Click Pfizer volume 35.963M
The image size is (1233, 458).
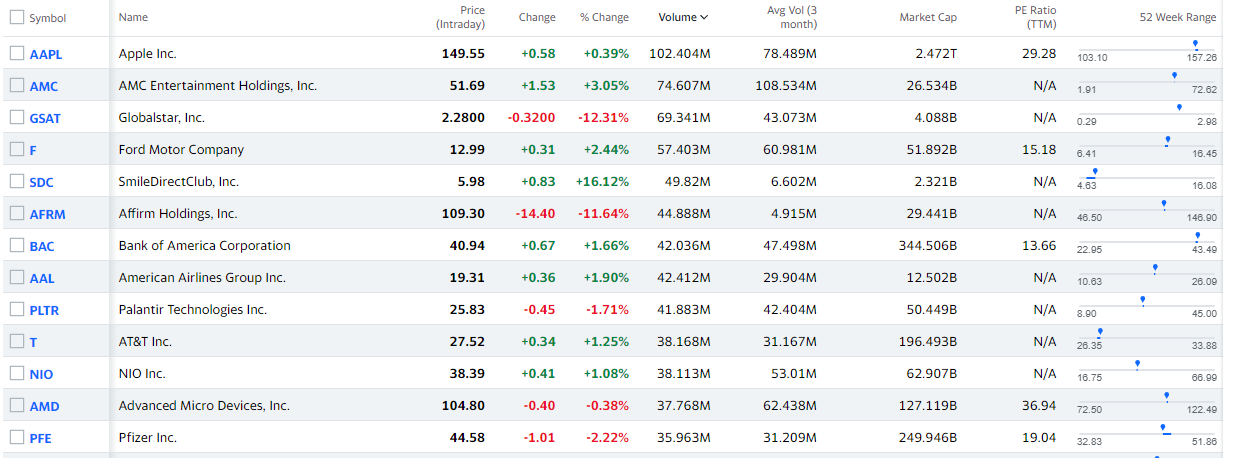click(x=684, y=437)
